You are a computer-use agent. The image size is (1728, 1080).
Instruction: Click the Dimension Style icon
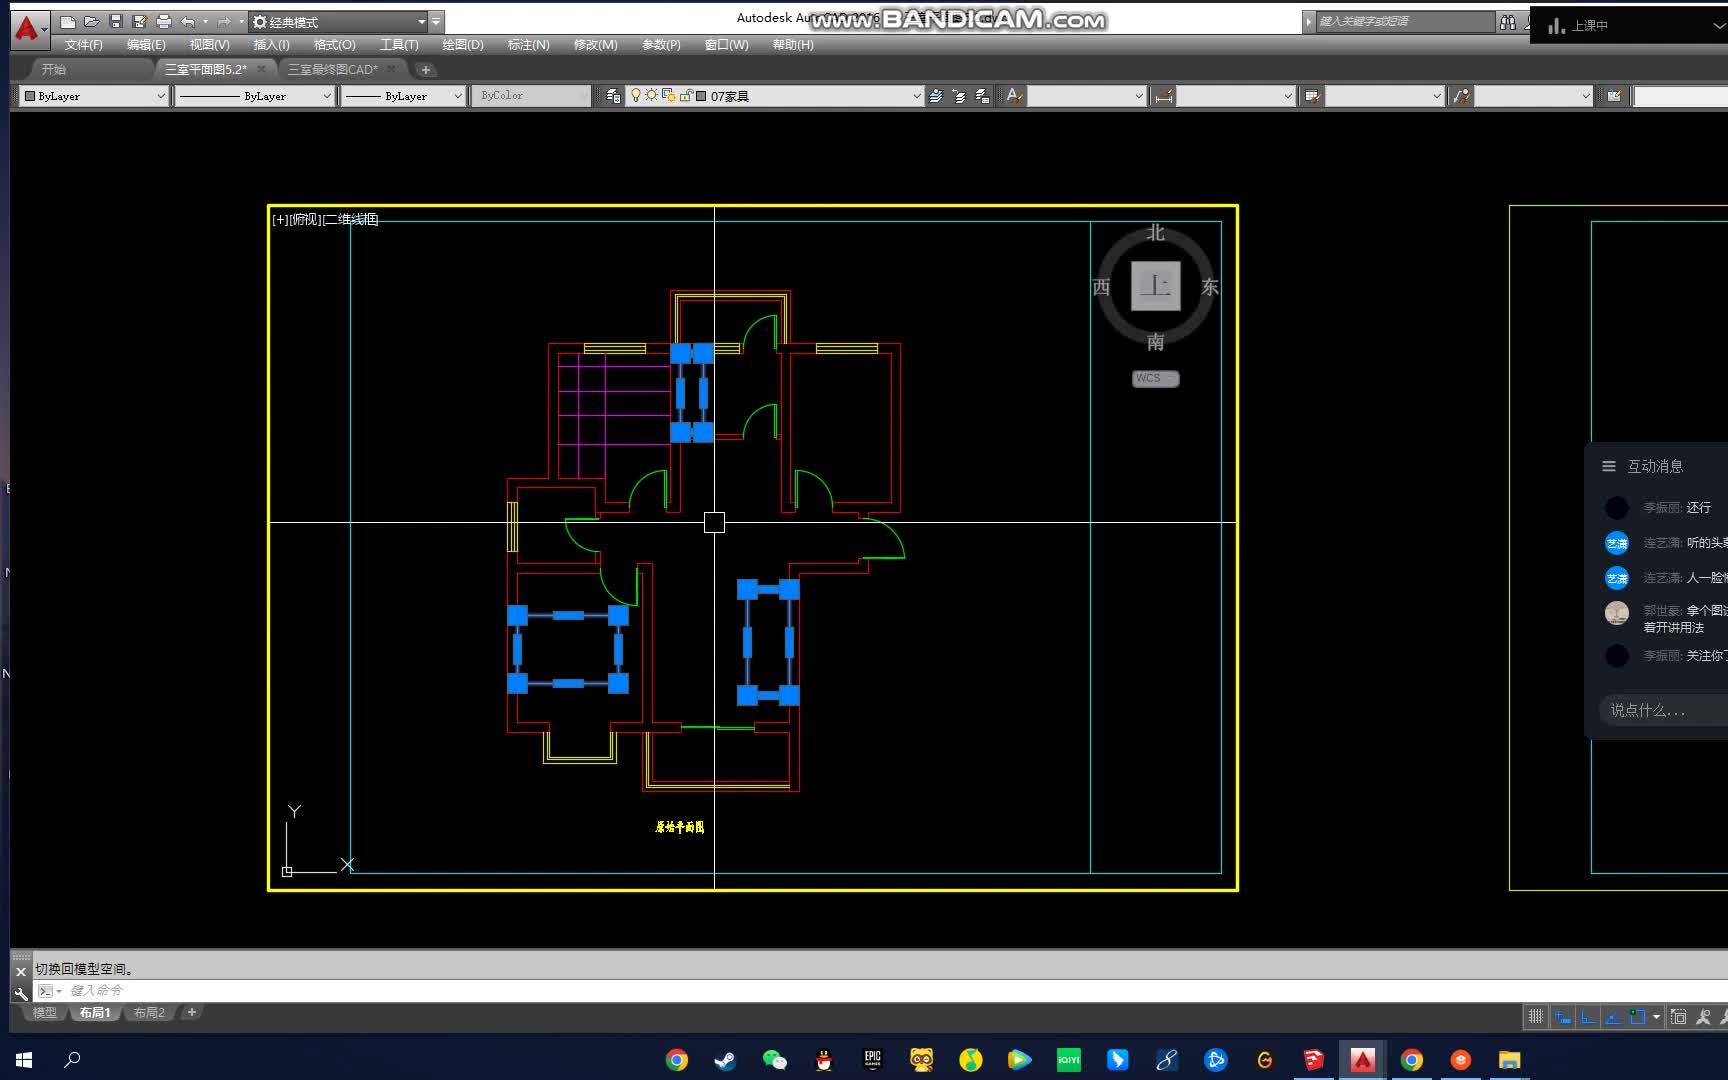pos(1163,96)
